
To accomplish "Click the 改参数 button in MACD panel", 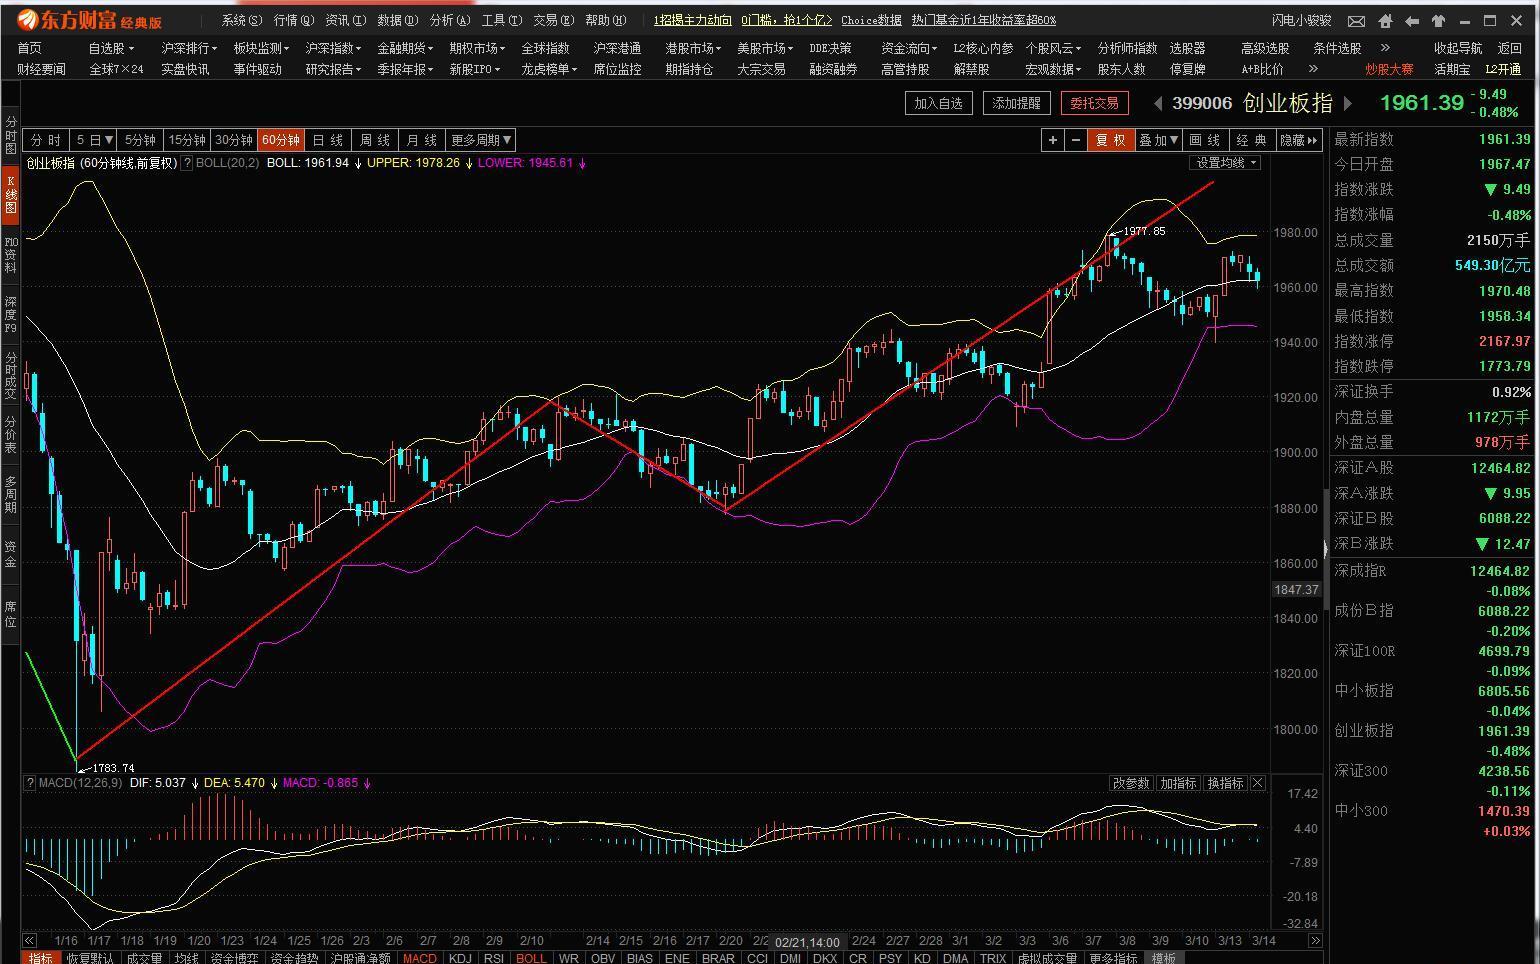I will tap(1131, 783).
